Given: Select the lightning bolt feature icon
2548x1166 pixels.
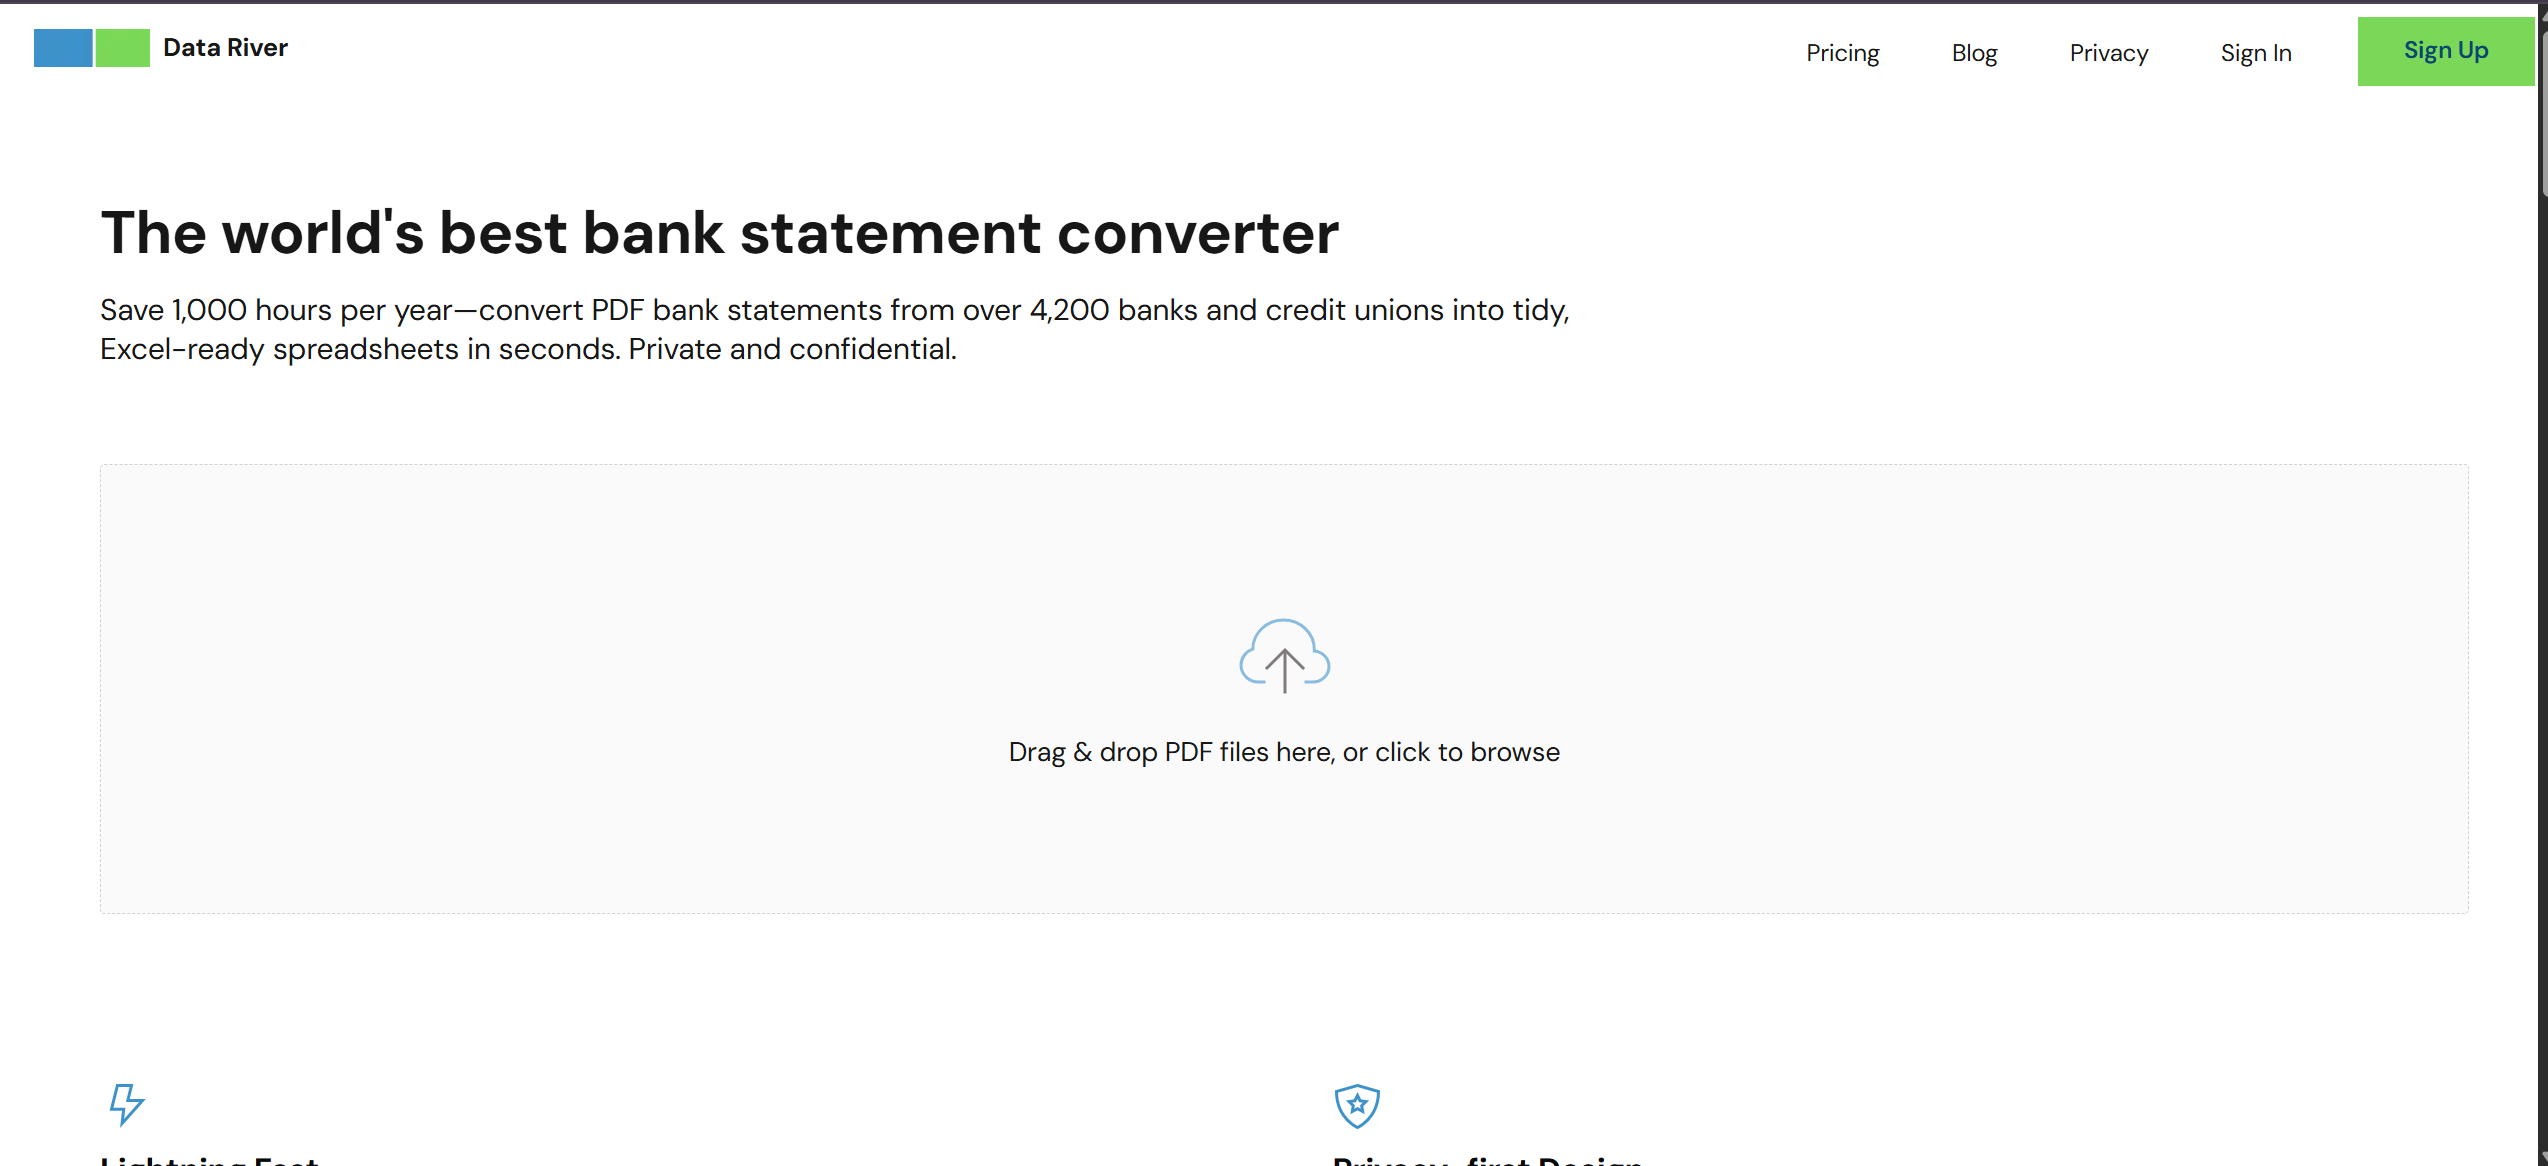Looking at the screenshot, I should click(x=126, y=1106).
